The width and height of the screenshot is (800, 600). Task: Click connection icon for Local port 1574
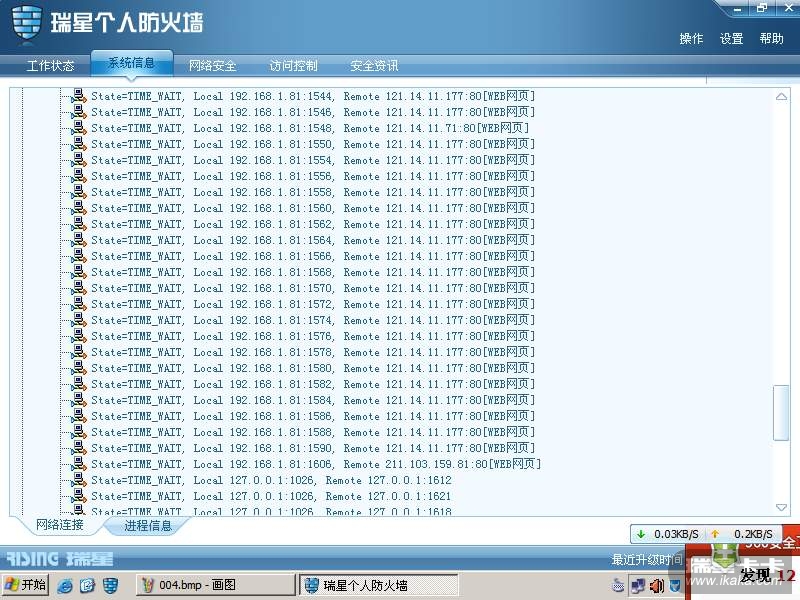(79, 319)
